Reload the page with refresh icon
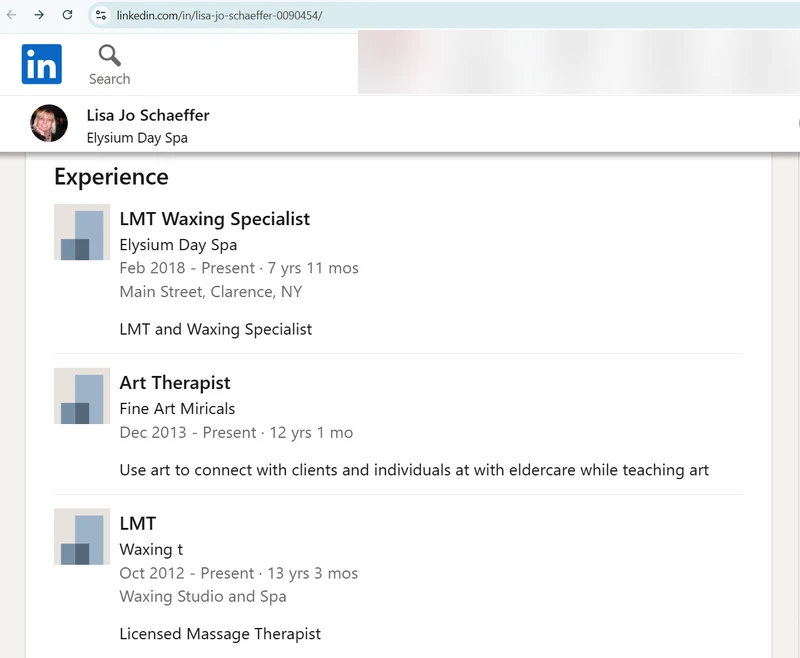The image size is (800, 658). (x=67, y=15)
